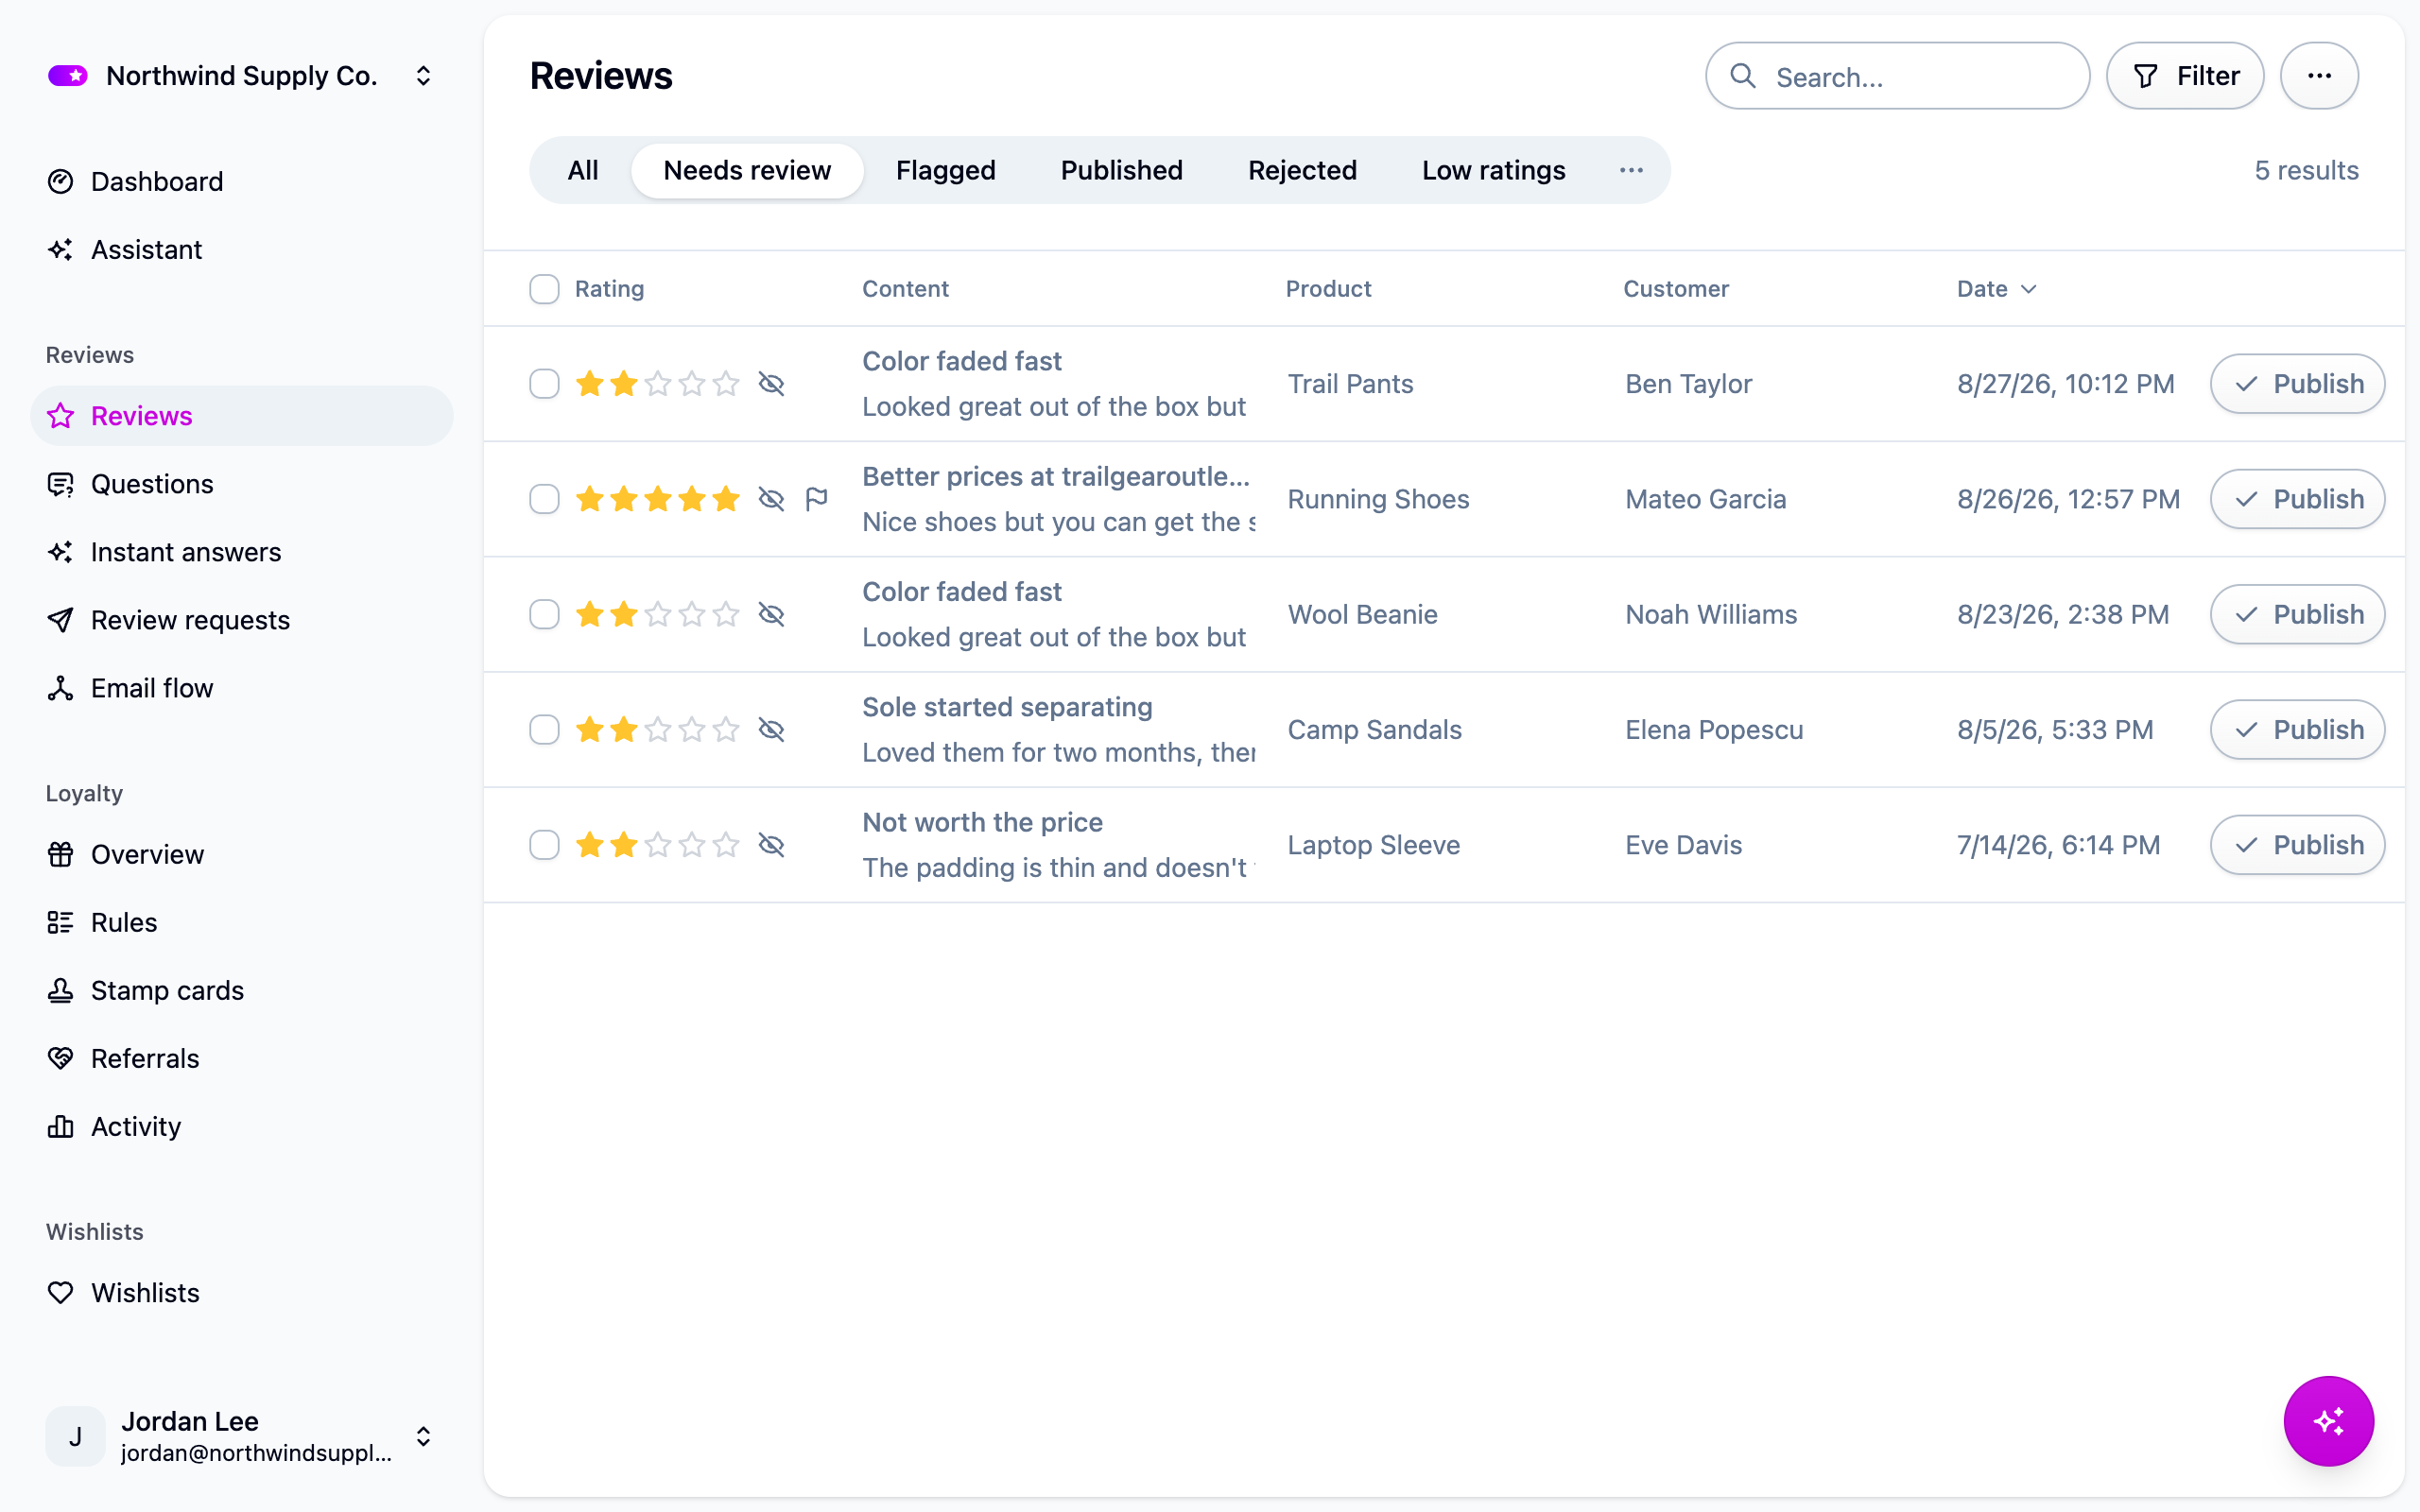Viewport: 2420px width, 1512px height.
Task: Publish Noah Williams' Wool Beanie review
Action: 2297,614
